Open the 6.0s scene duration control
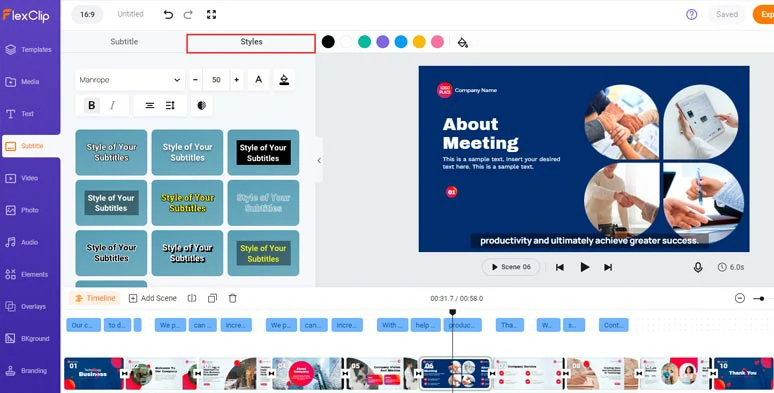 [731, 267]
